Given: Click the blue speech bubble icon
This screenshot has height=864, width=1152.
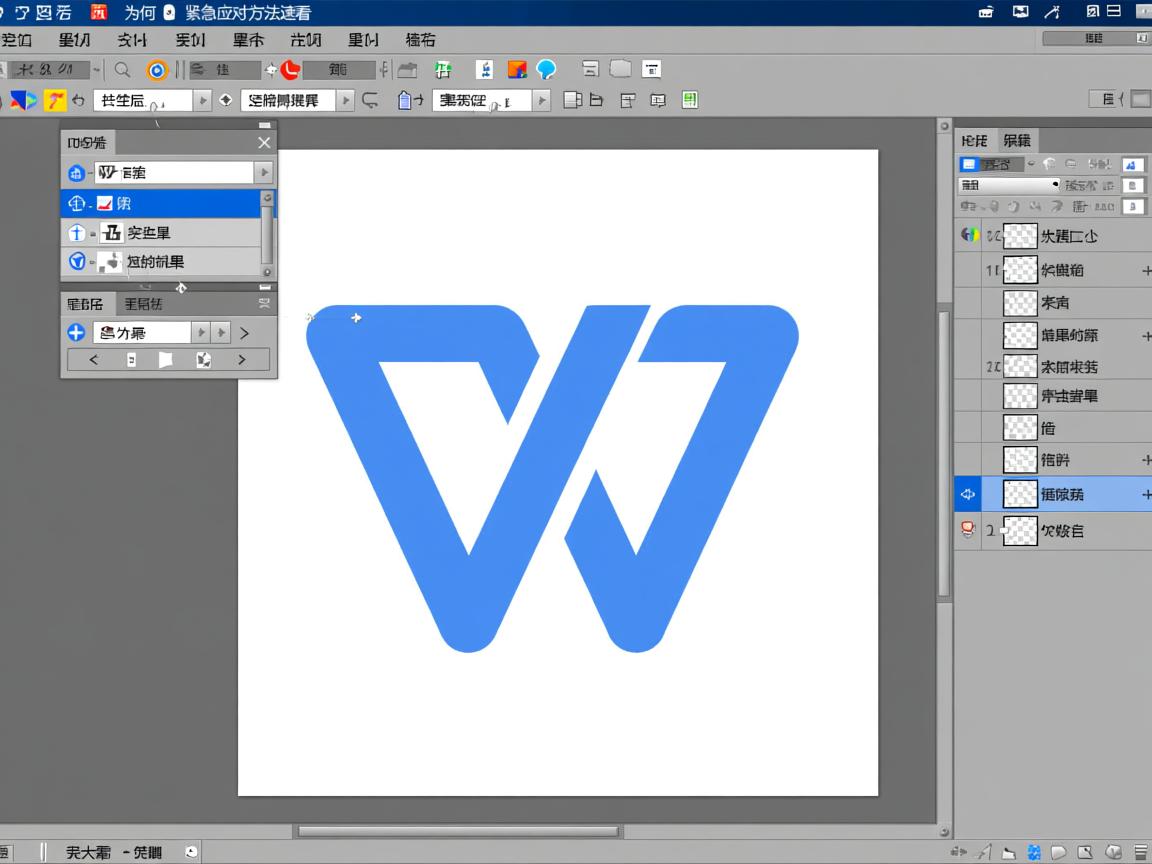Looking at the screenshot, I should [x=546, y=69].
